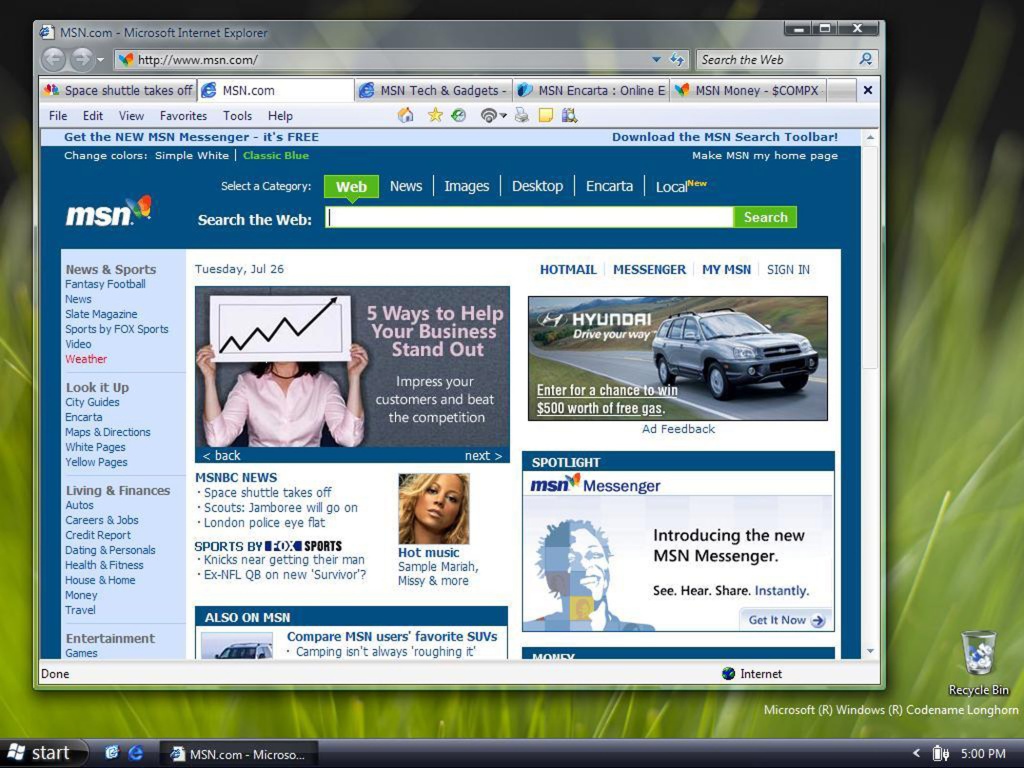The image size is (1024, 768).
Task: Open the Fantasy Football sidebar link
Action: click(105, 284)
